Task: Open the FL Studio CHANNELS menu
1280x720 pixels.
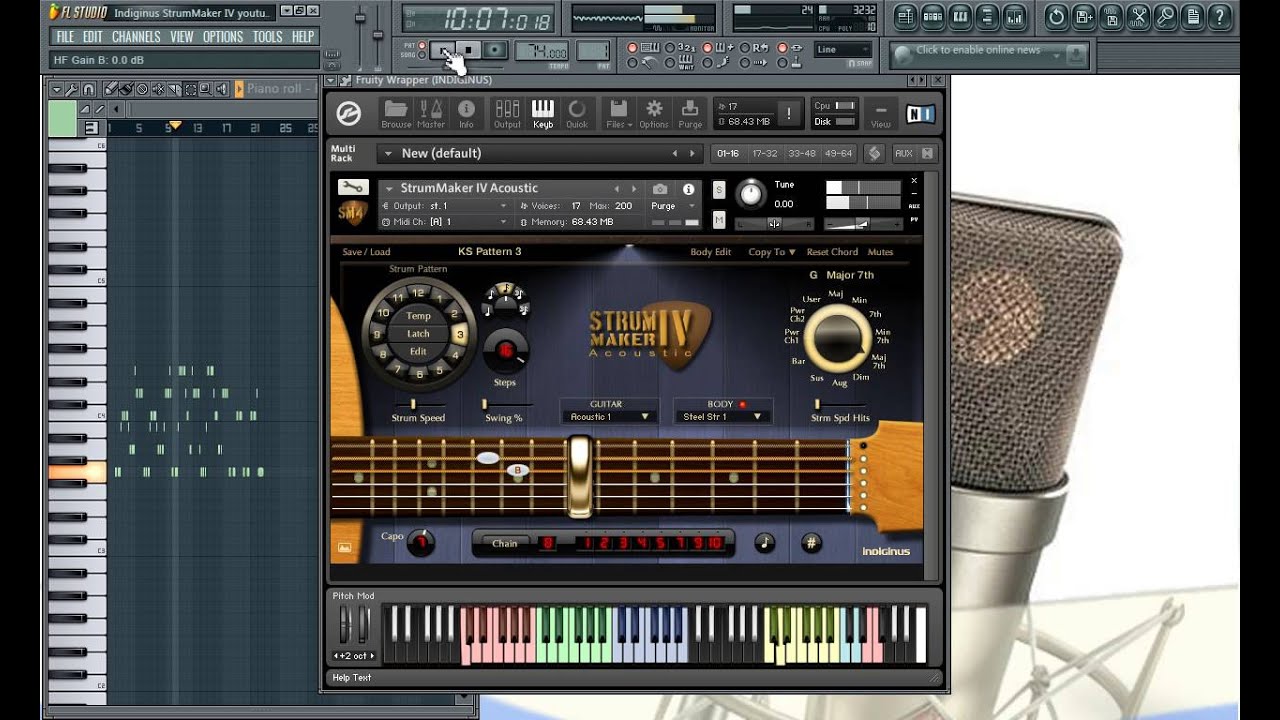Action: click(x=136, y=36)
